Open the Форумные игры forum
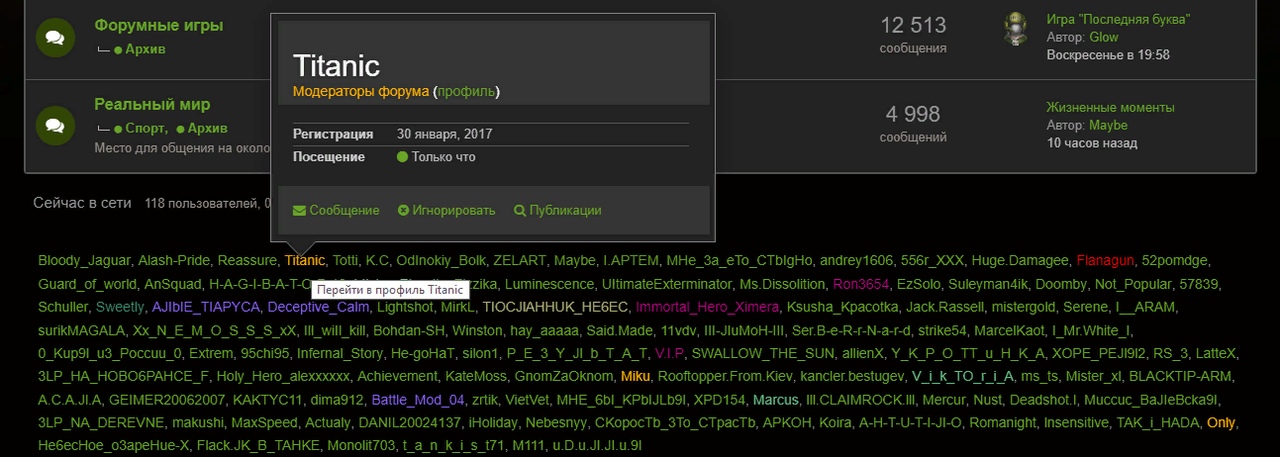 click(159, 25)
